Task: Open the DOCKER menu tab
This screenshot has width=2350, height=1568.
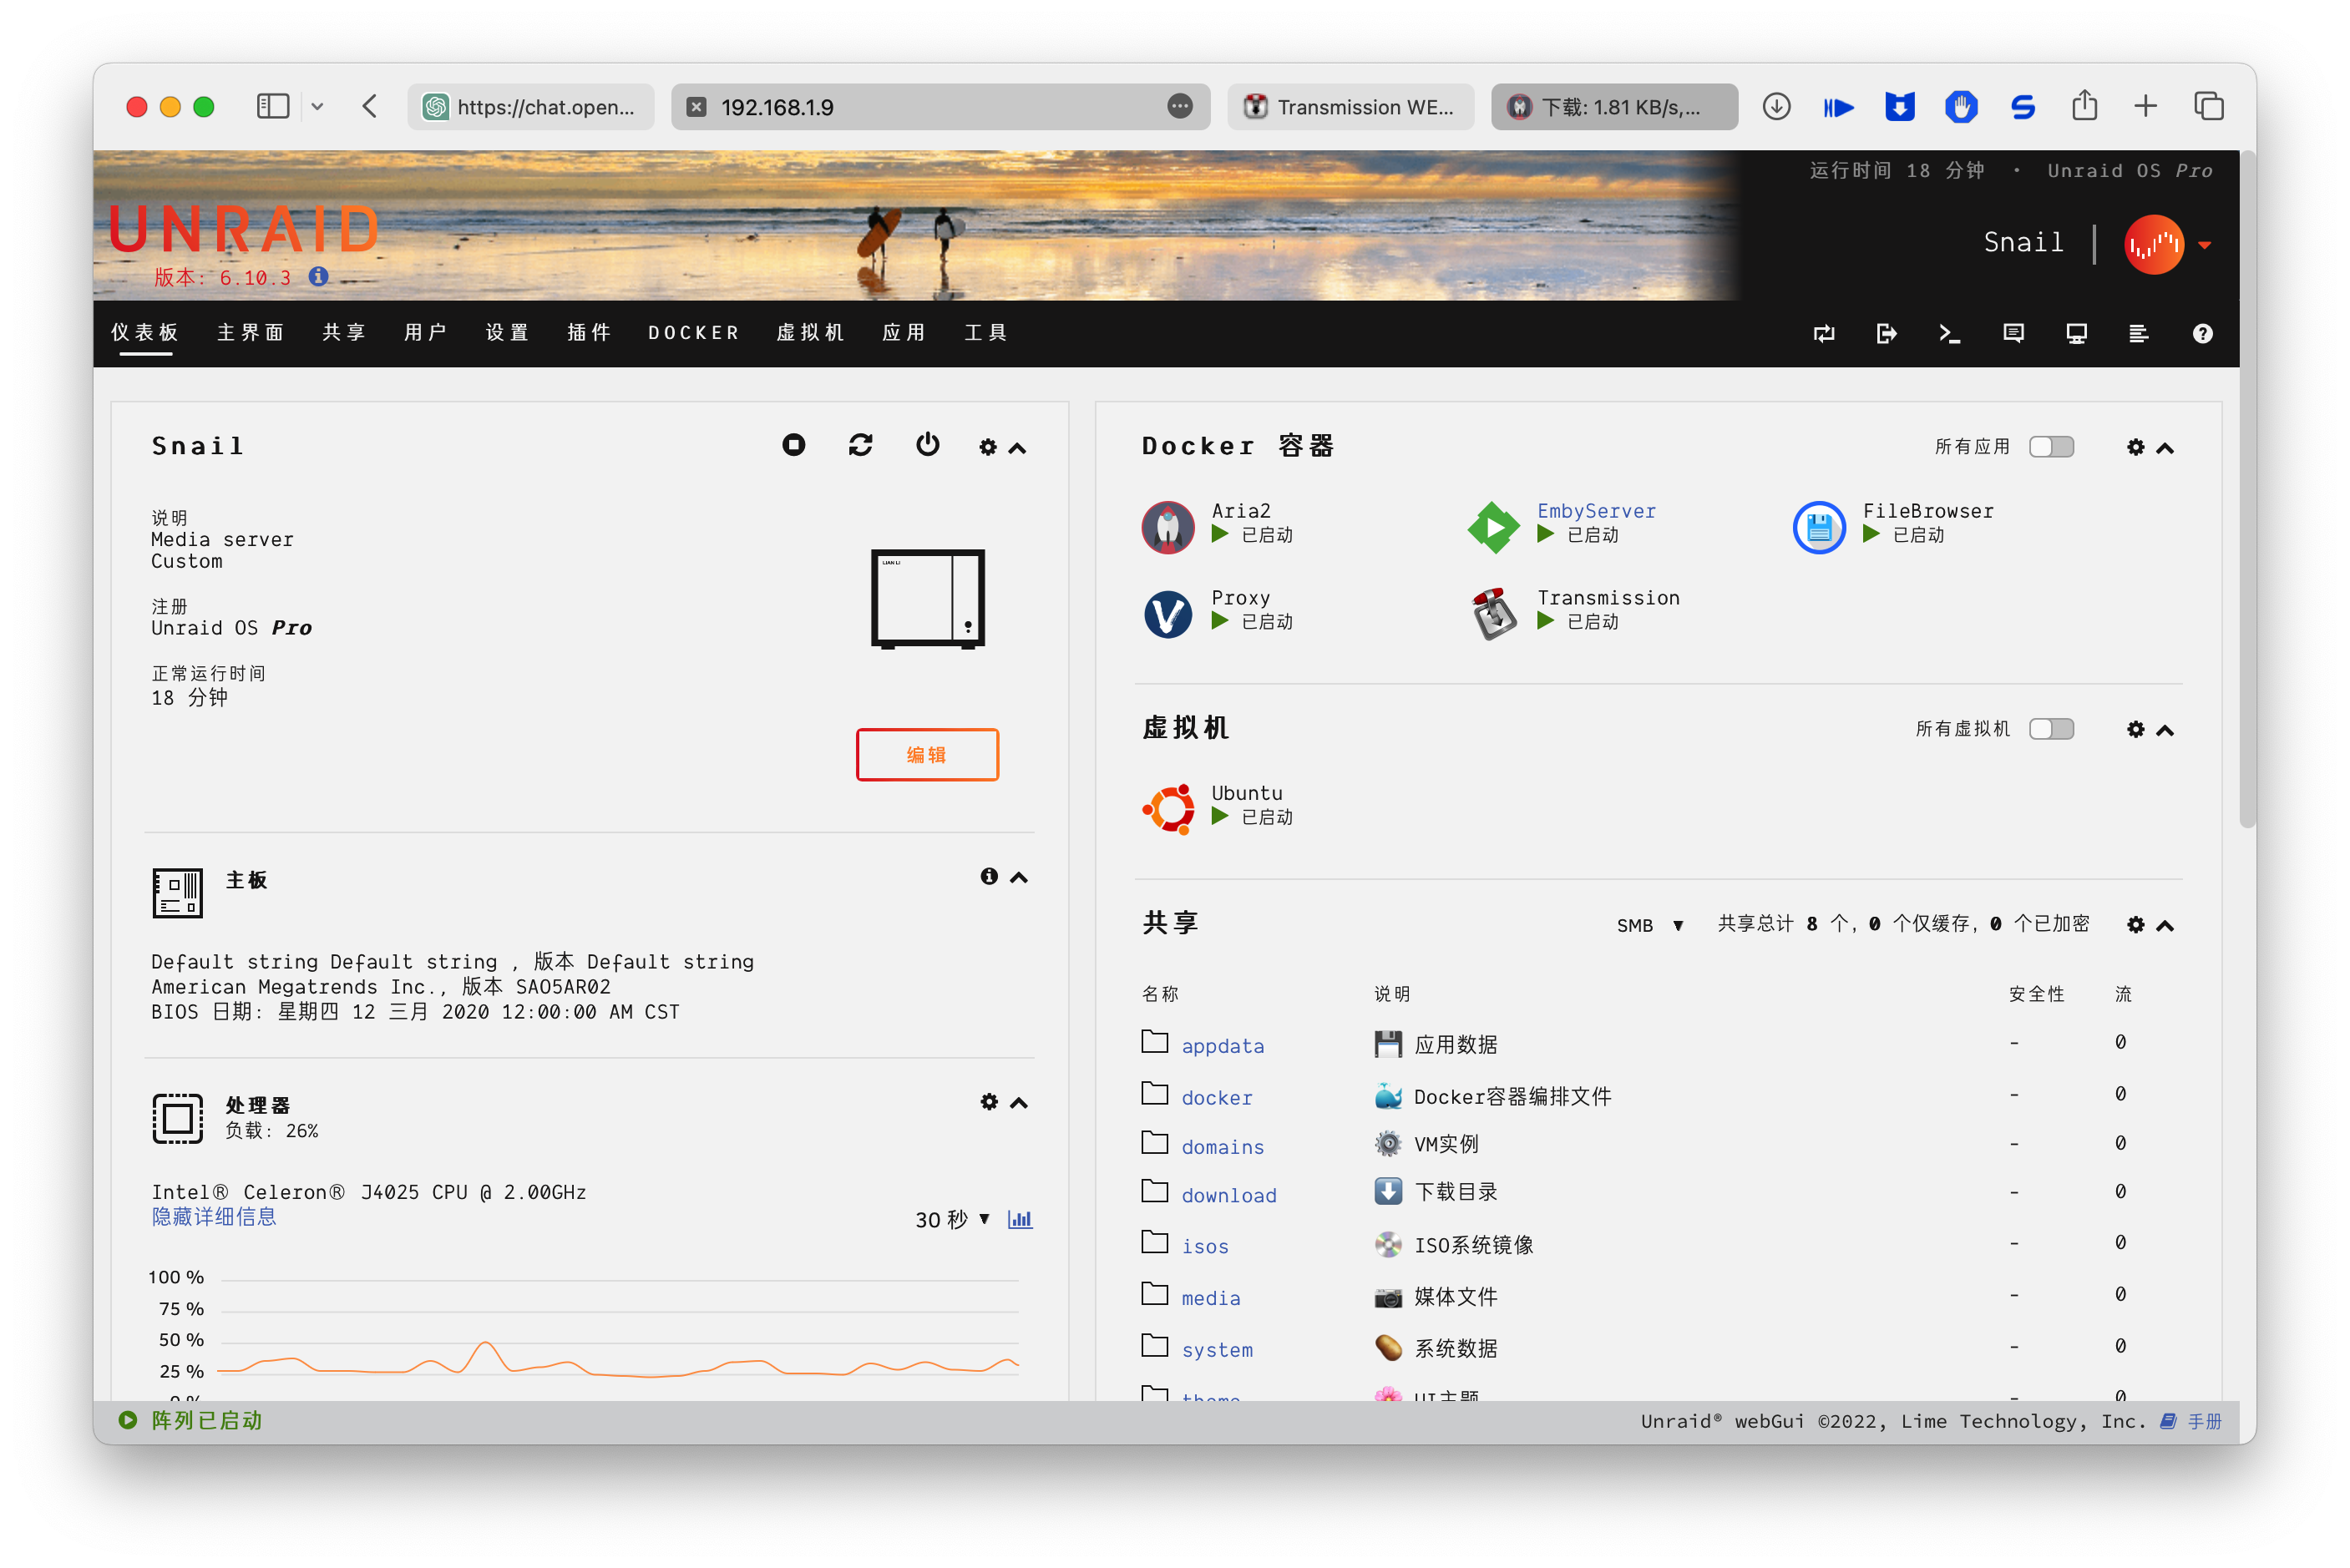Action: click(x=693, y=333)
